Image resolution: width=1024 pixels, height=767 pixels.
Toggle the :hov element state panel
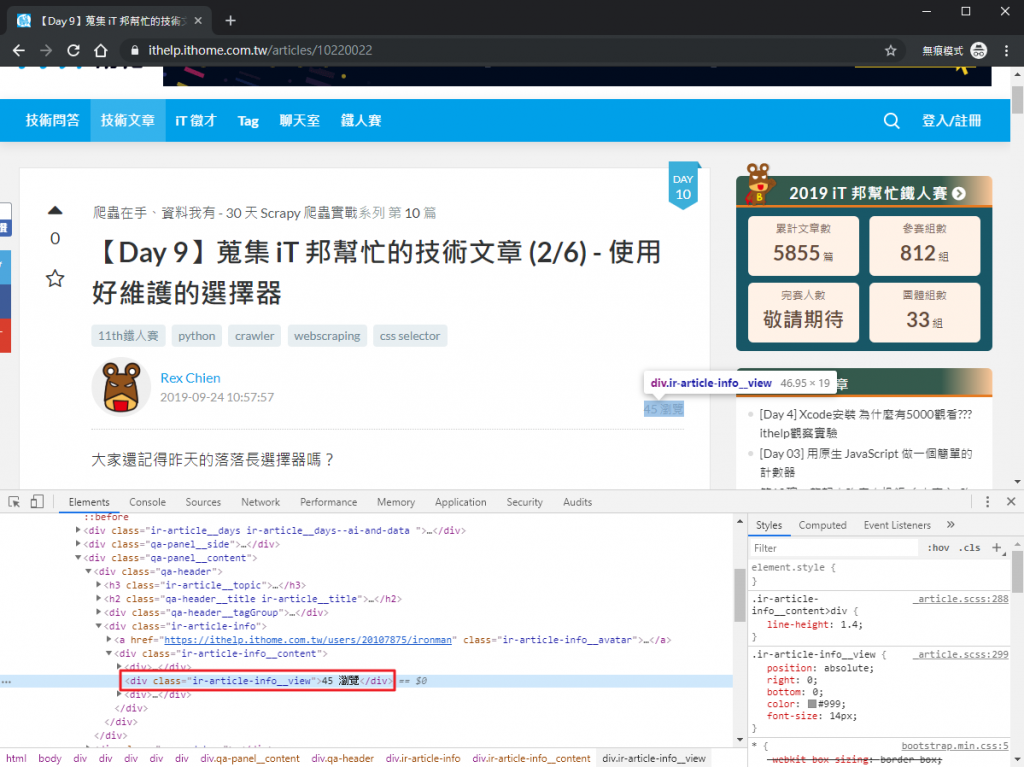click(x=938, y=547)
